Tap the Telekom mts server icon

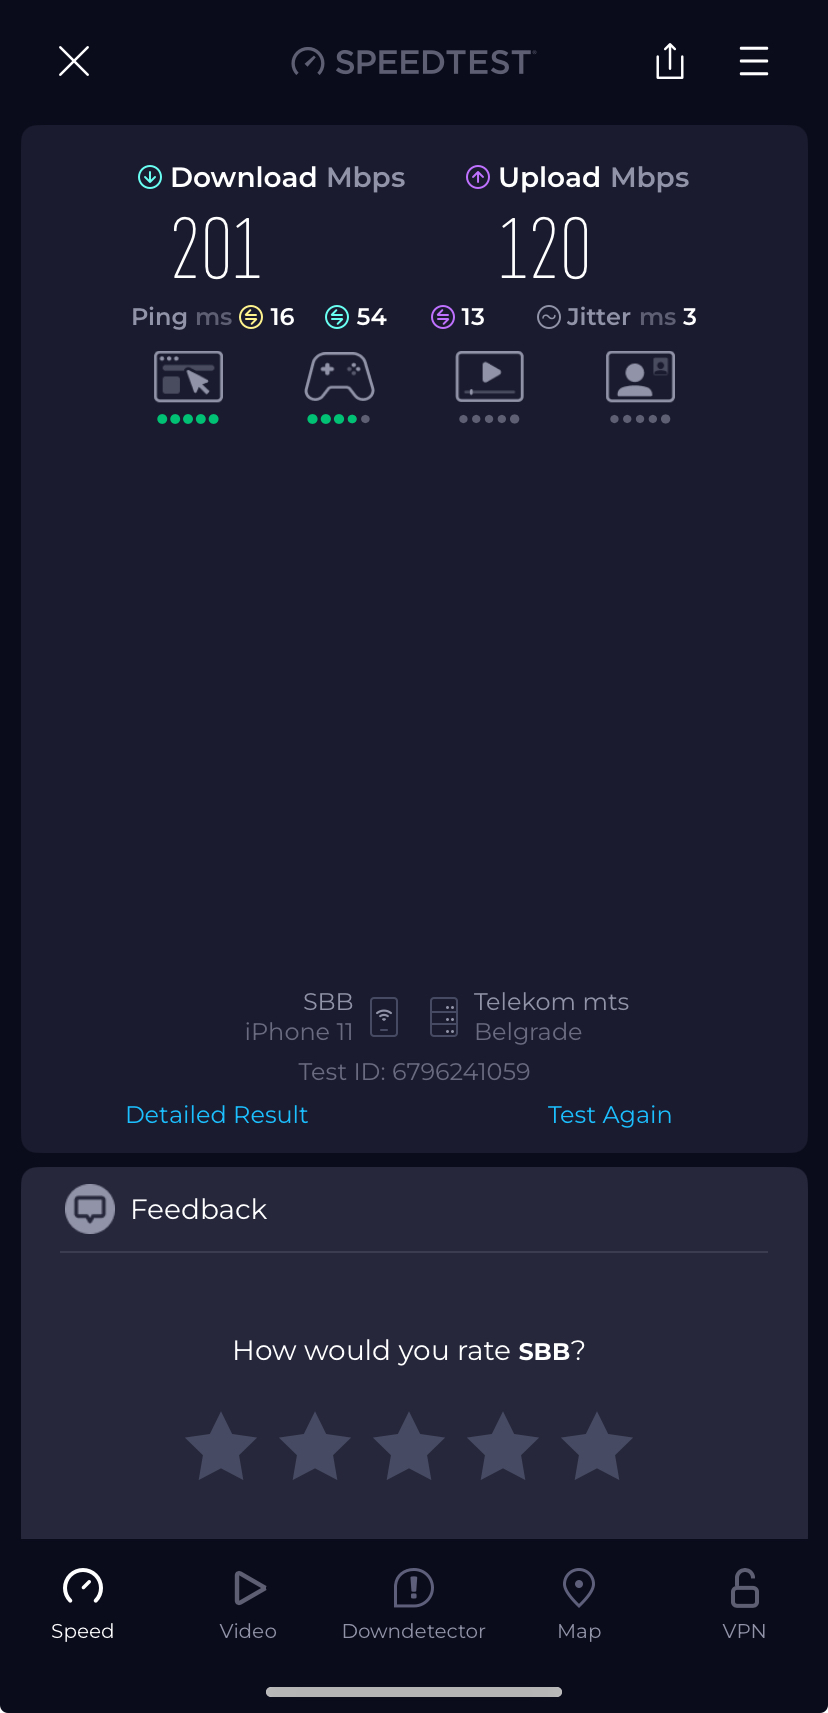coord(444,1017)
